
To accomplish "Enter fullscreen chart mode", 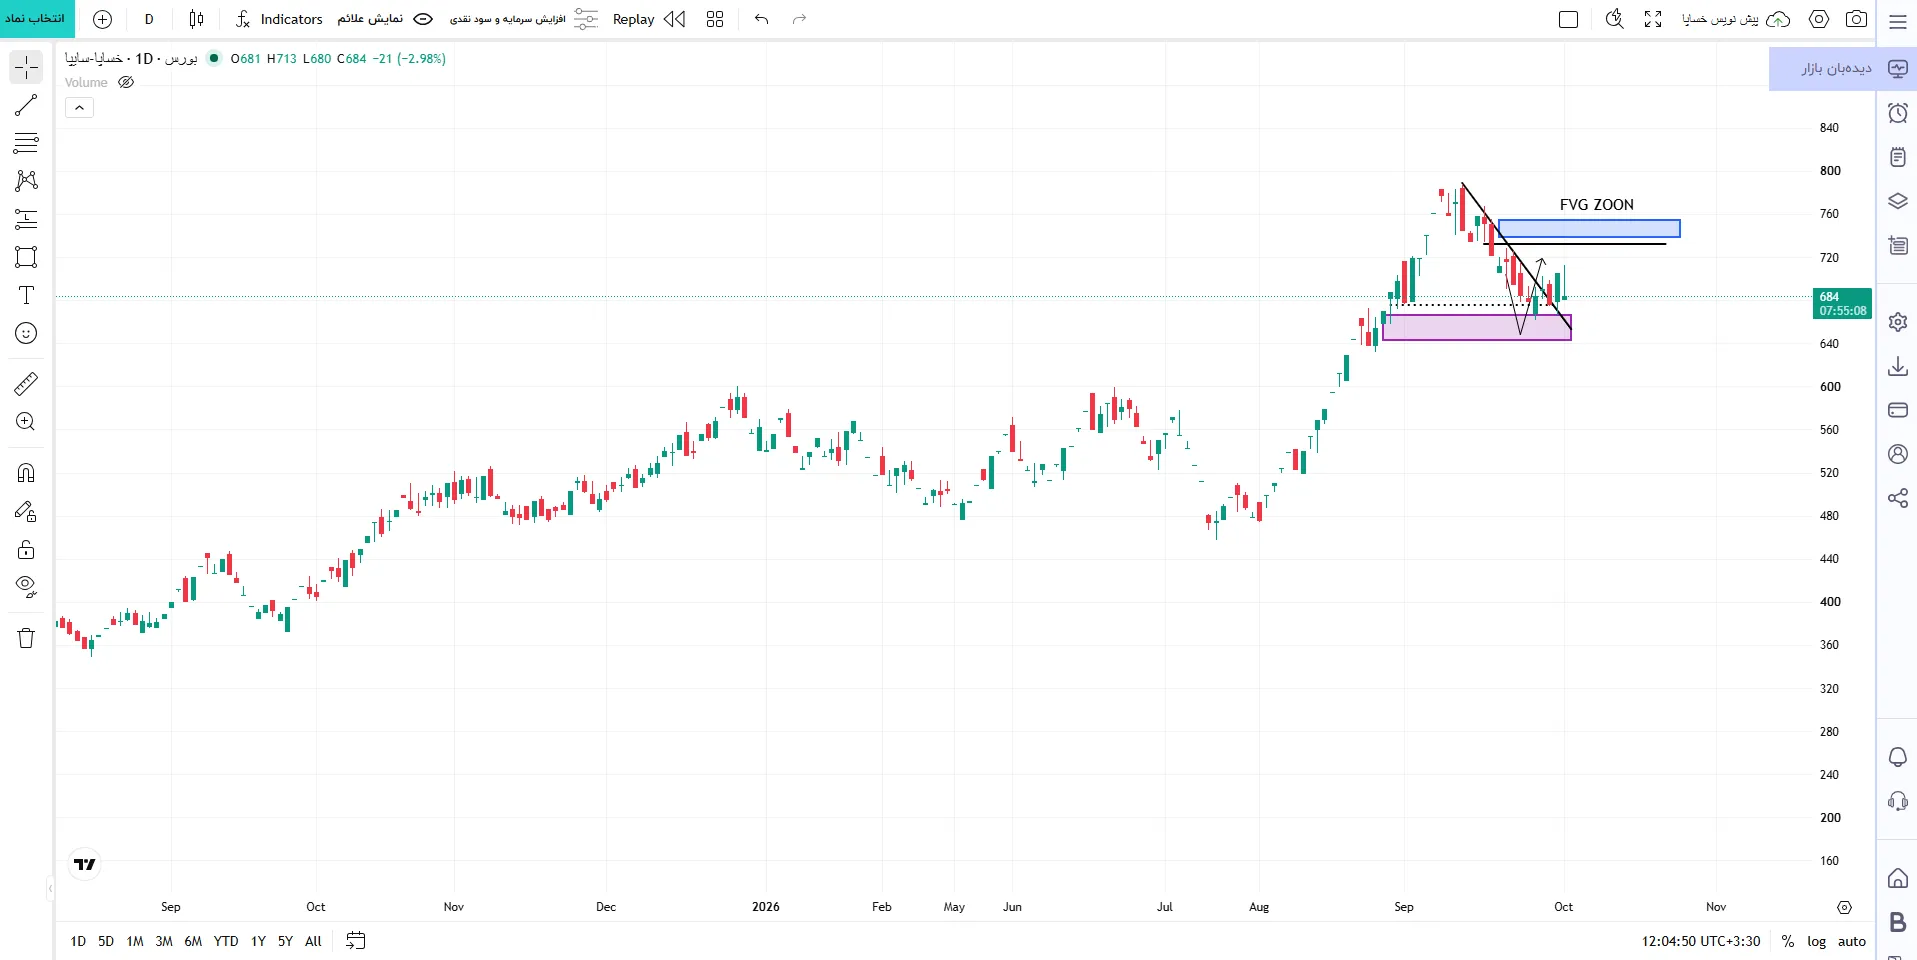I will [1653, 19].
